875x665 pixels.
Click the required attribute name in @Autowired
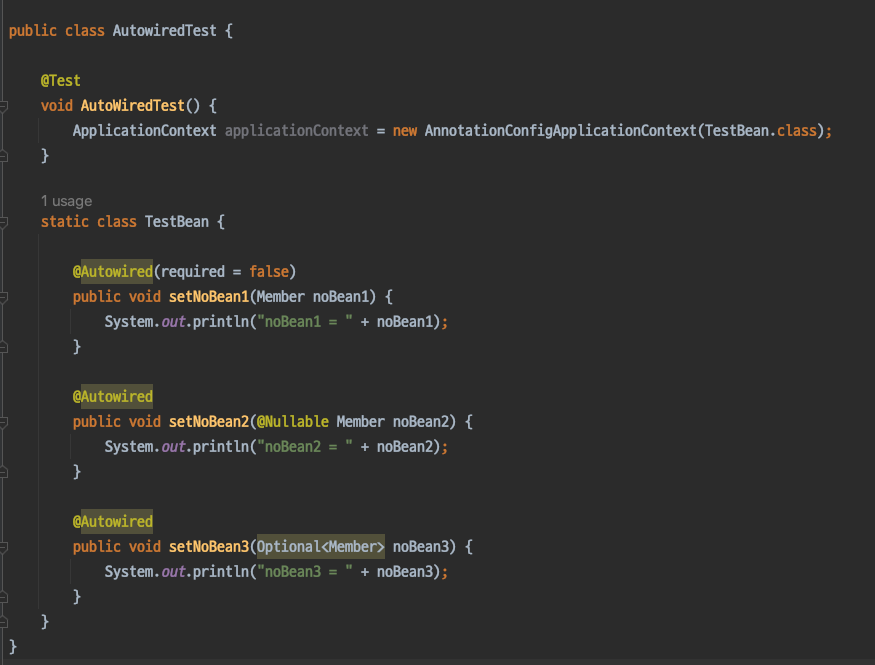pyautogui.click(x=193, y=272)
